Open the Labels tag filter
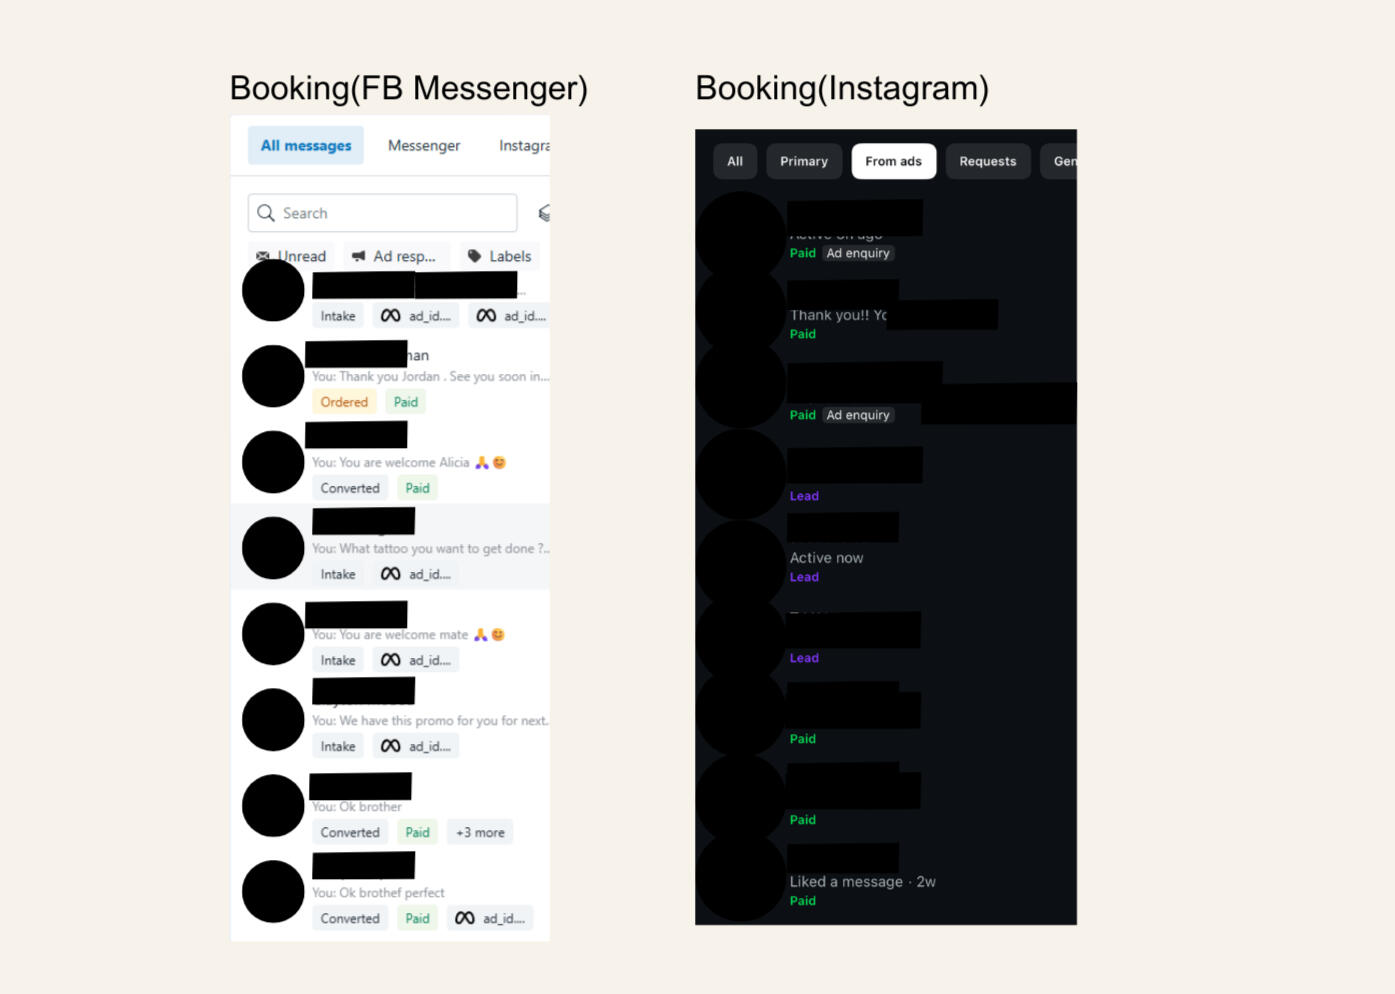 click(x=499, y=256)
